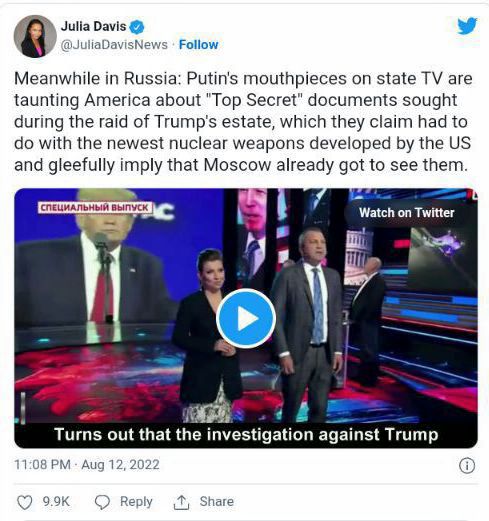
Task: Play the embedded video
Action: (246, 318)
